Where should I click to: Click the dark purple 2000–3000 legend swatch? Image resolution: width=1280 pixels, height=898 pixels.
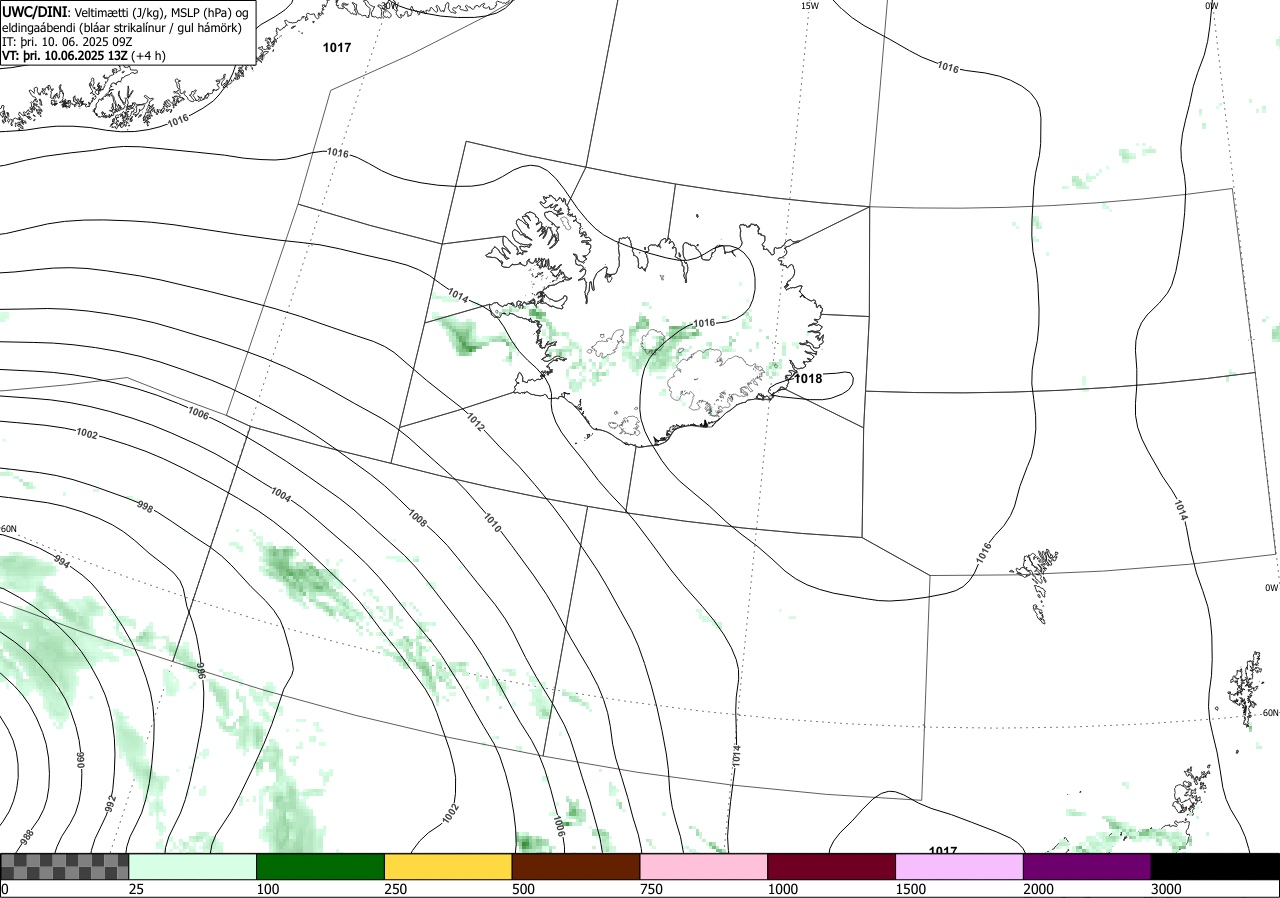tap(1088, 866)
